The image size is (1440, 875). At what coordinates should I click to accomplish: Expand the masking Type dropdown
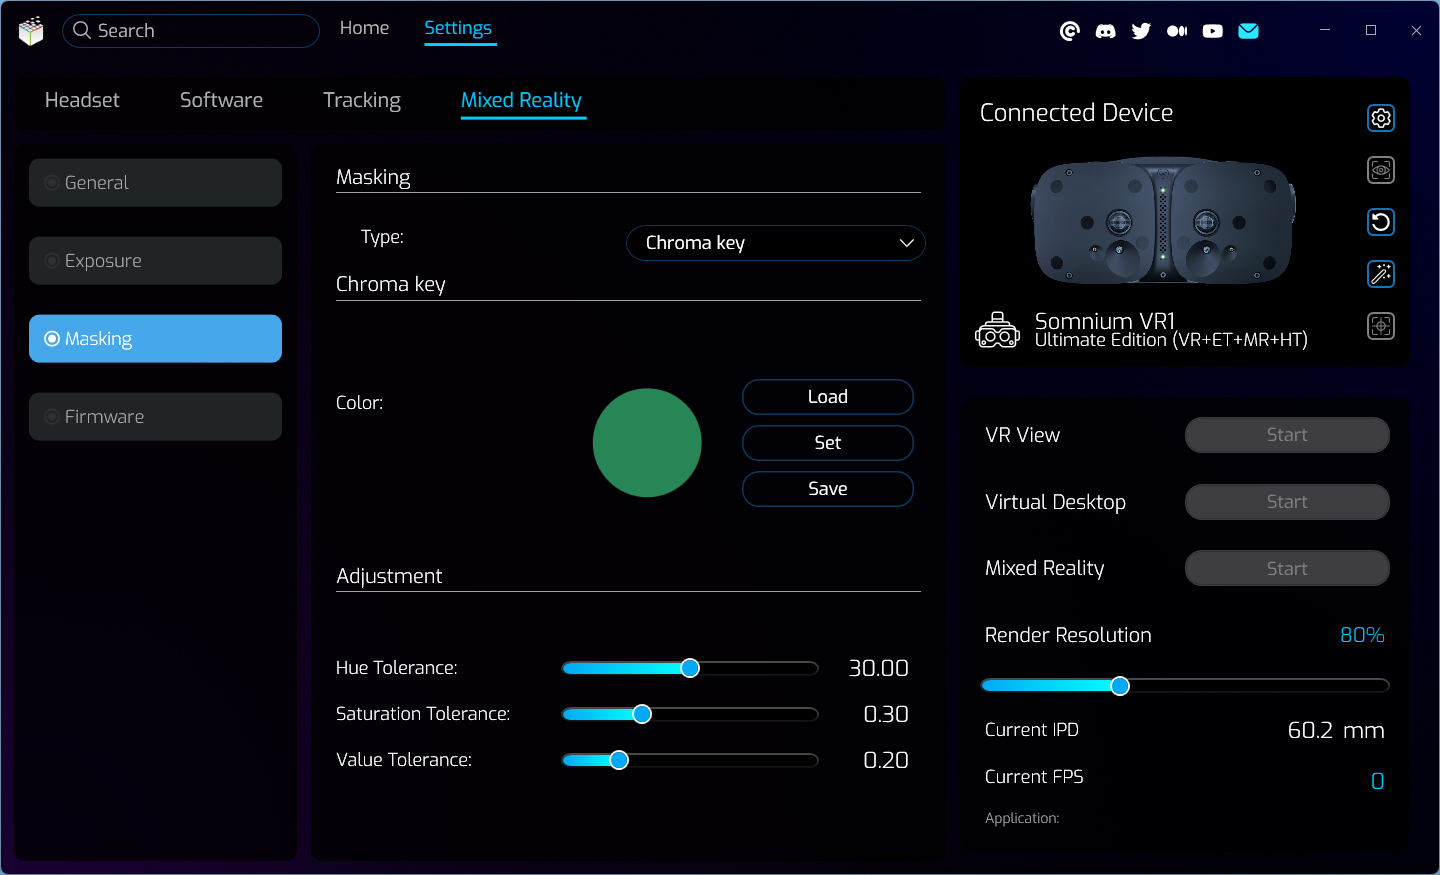pyautogui.click(x=775, y=243)
